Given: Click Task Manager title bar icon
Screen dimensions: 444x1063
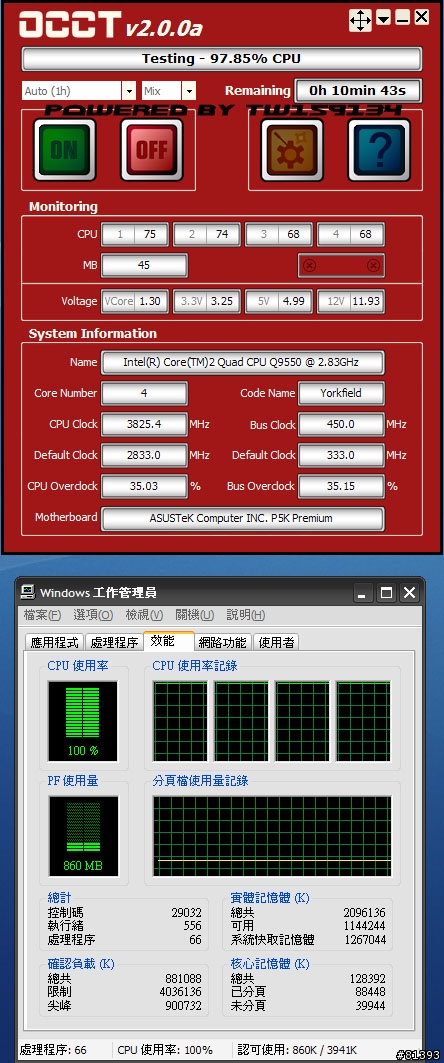Looking at the screenshot, I should [x=28, y=593].
